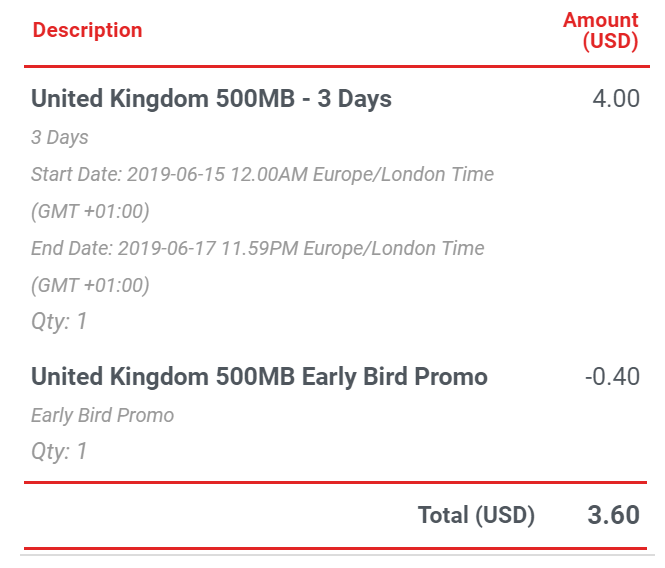Image resolution: width=665 pixels, height=568 pixels.
Task: Click the Start Date 2019-06-15 line
Action: click(263, 174)
